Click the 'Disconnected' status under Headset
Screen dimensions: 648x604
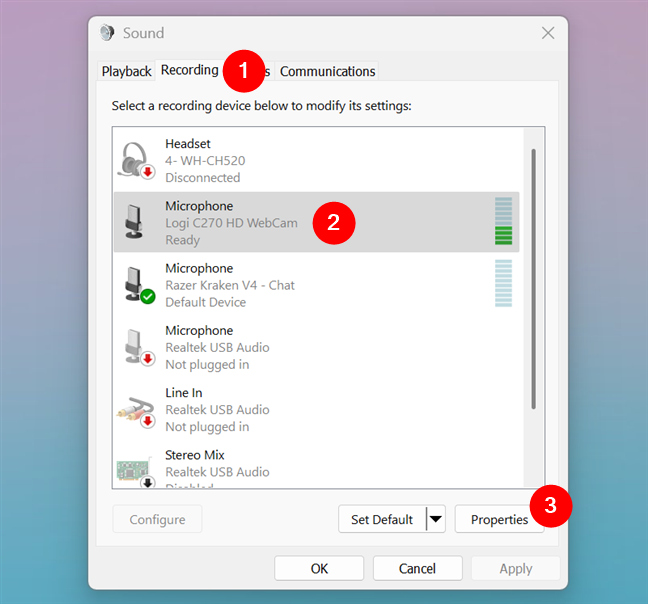(202, 178)
